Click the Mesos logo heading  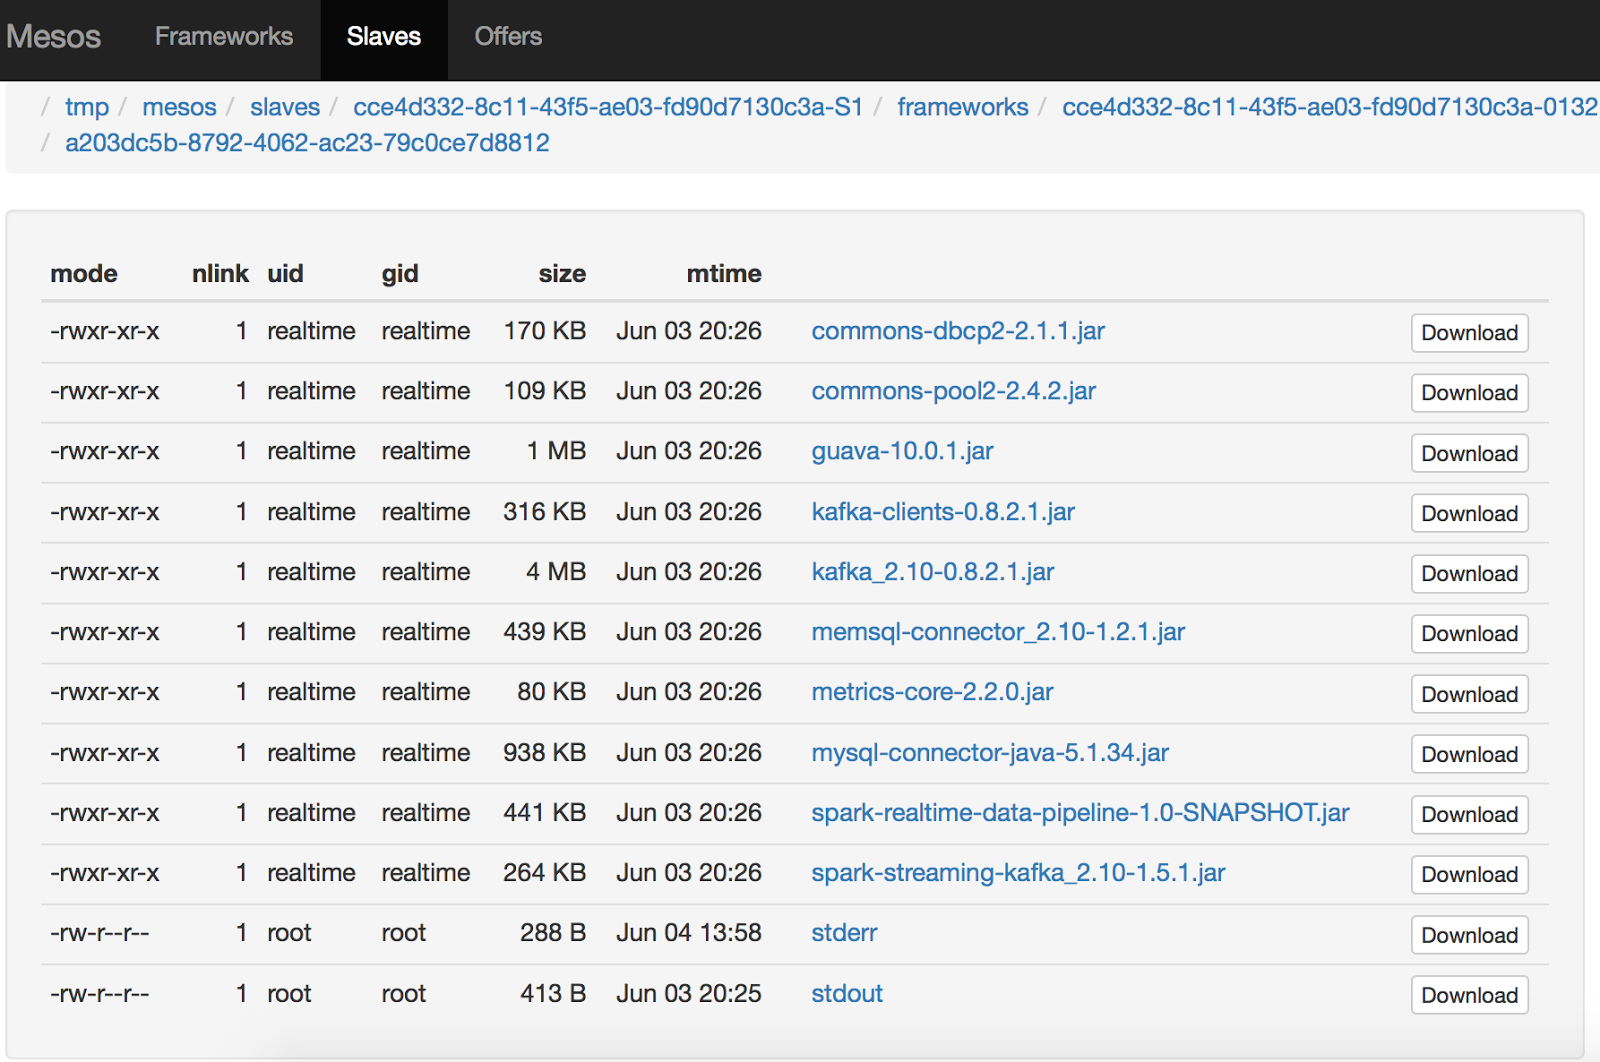[x=53, y=36]
